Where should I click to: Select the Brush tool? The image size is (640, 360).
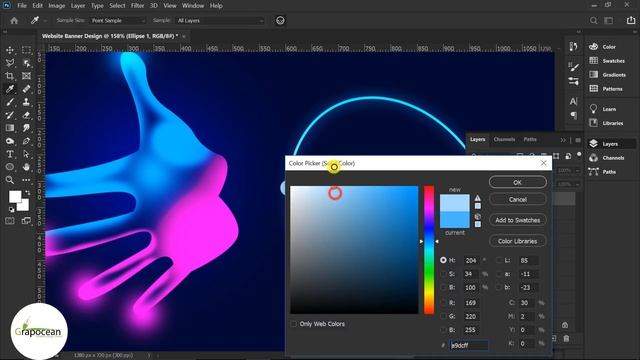[10, 102]
